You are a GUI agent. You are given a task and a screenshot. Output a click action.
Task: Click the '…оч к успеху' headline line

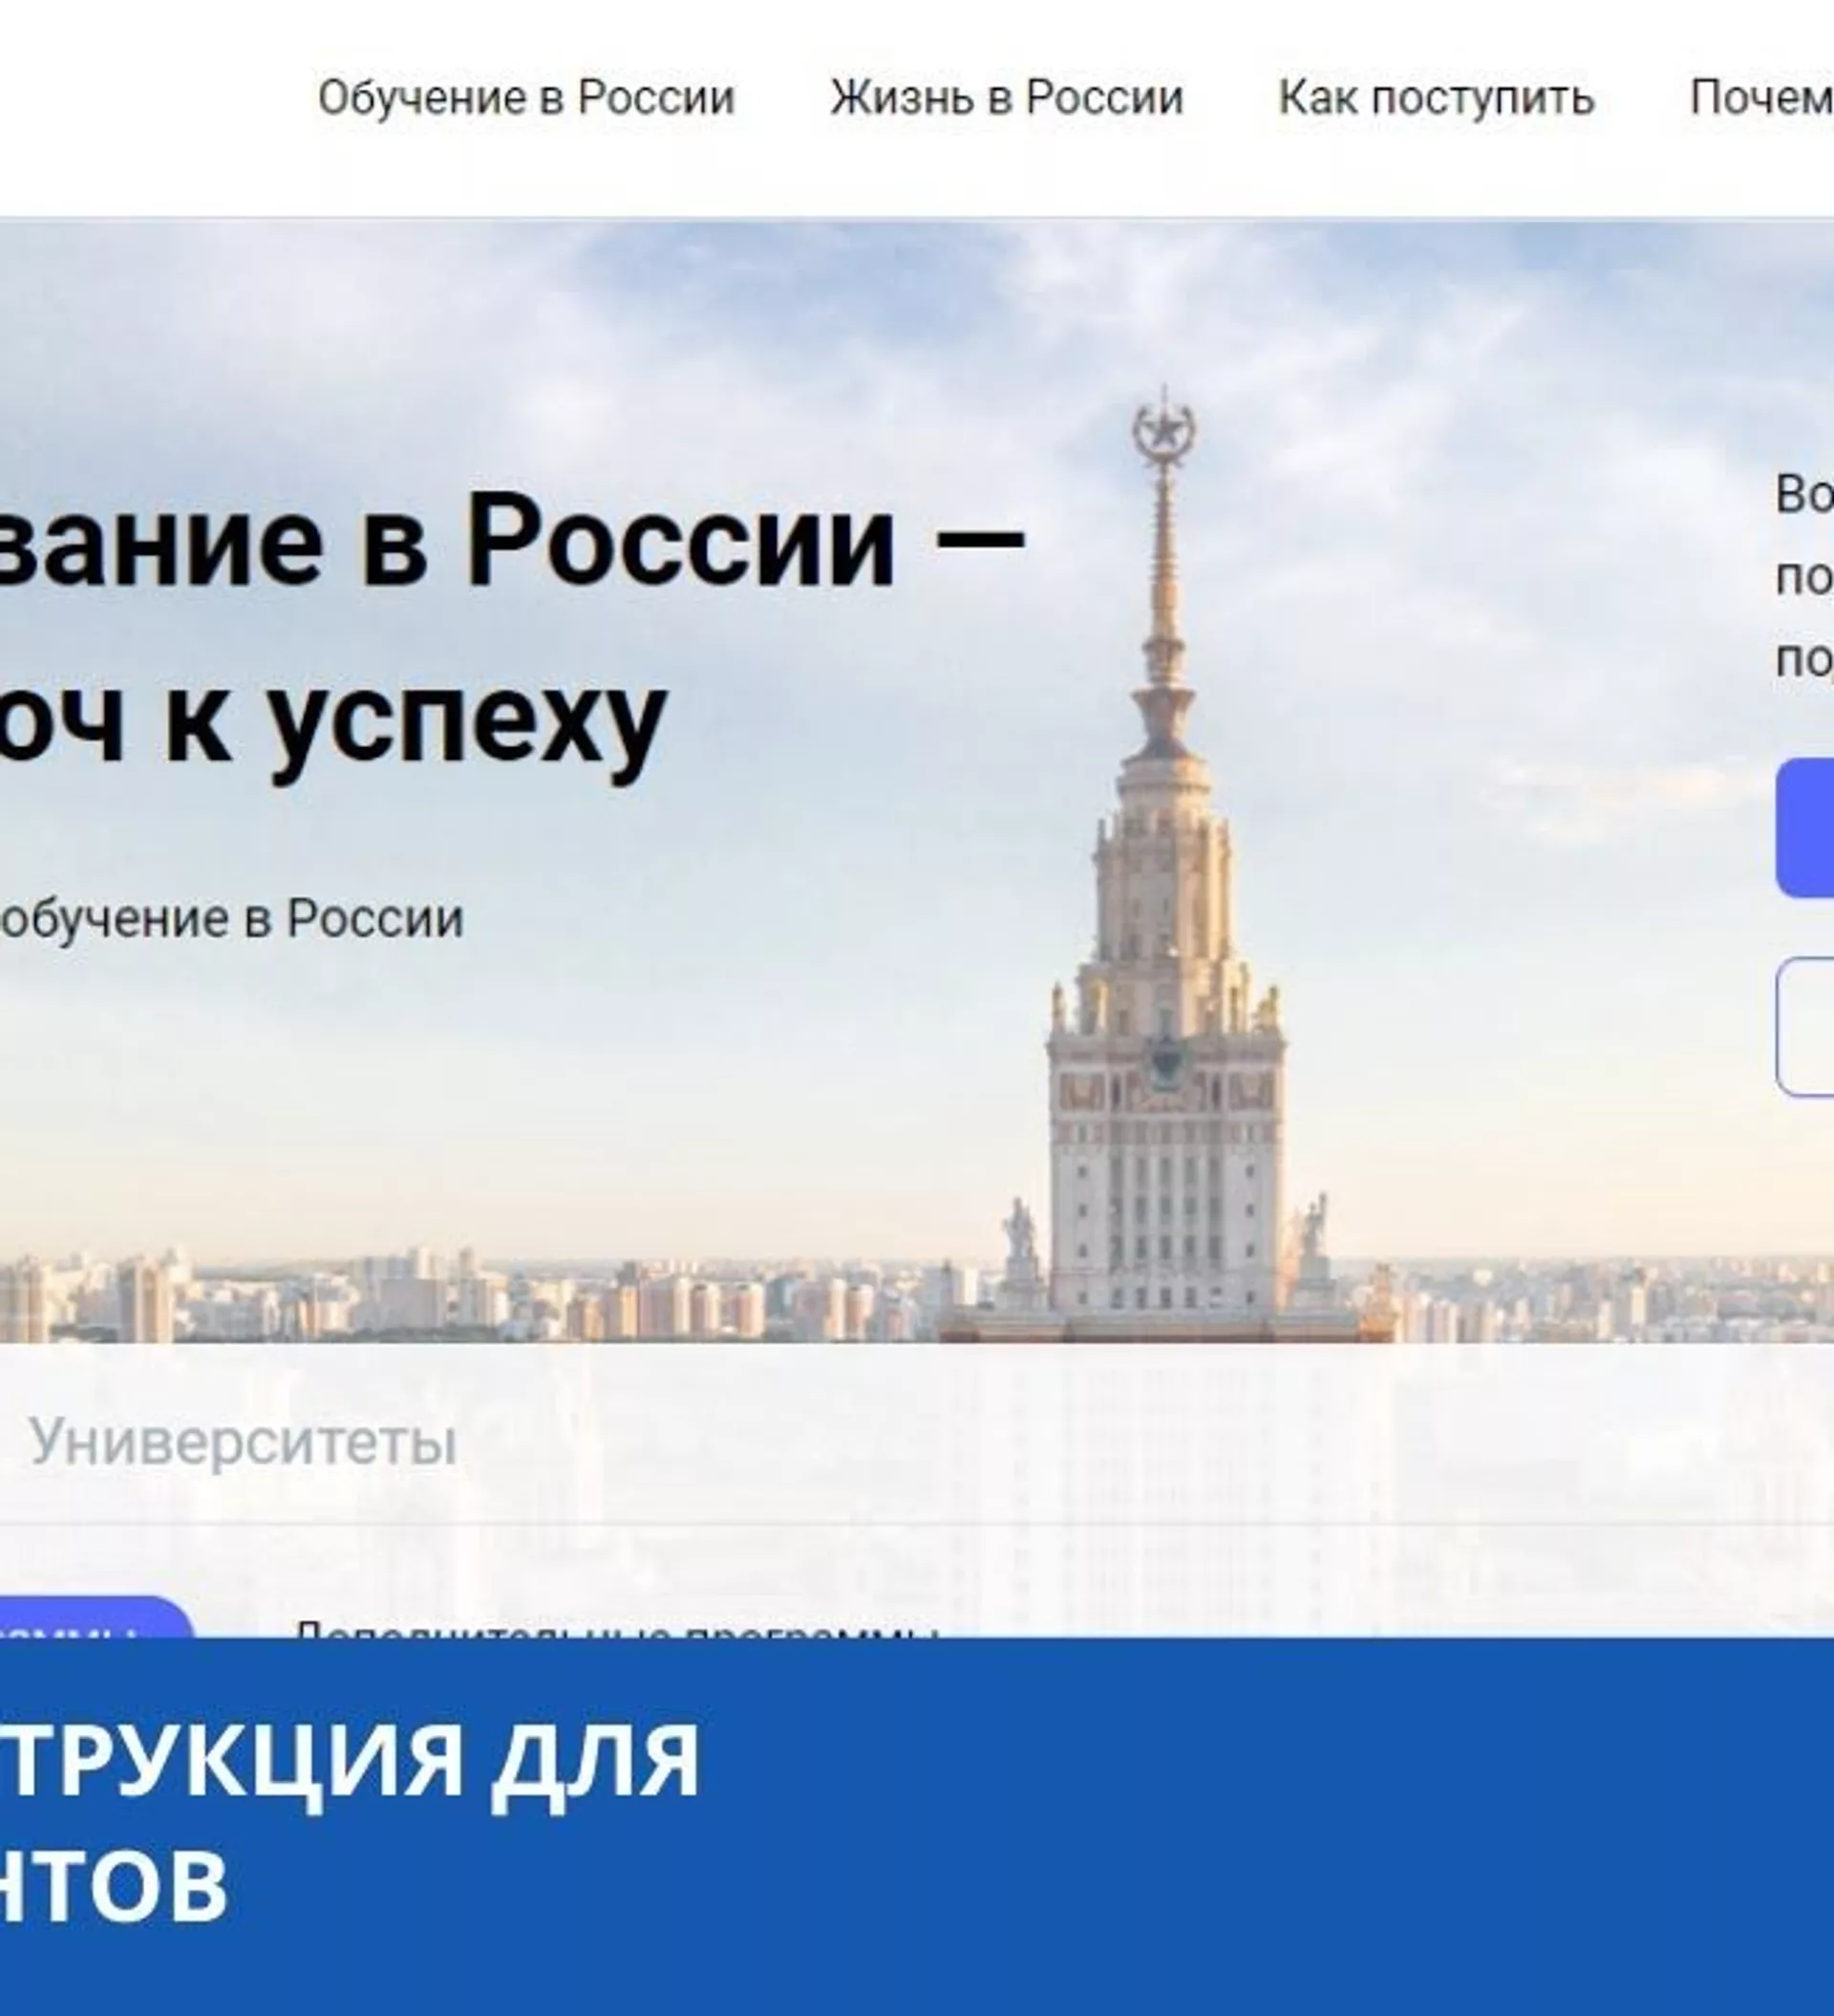tap(333, 720)
